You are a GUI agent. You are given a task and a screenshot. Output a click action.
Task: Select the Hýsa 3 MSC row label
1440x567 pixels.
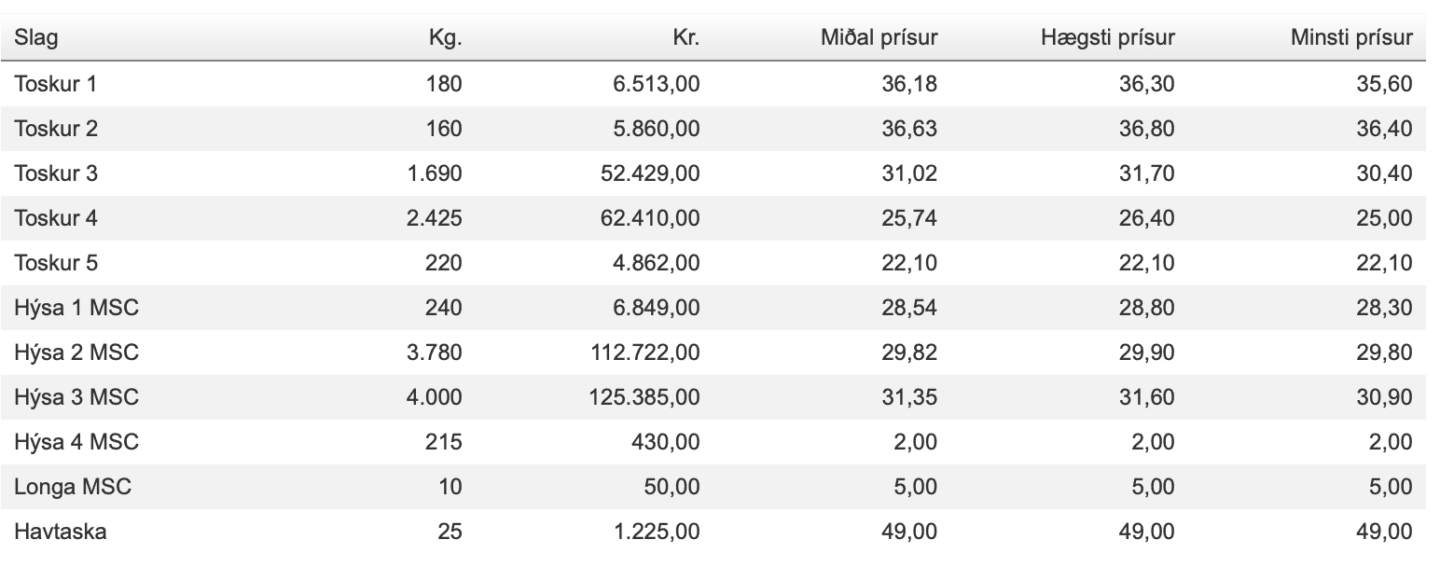click(x=76, y=397)
